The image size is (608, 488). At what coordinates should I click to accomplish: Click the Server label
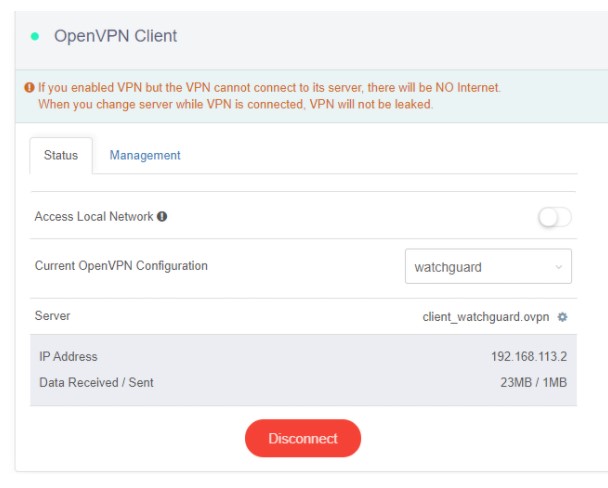pos(52,316)
